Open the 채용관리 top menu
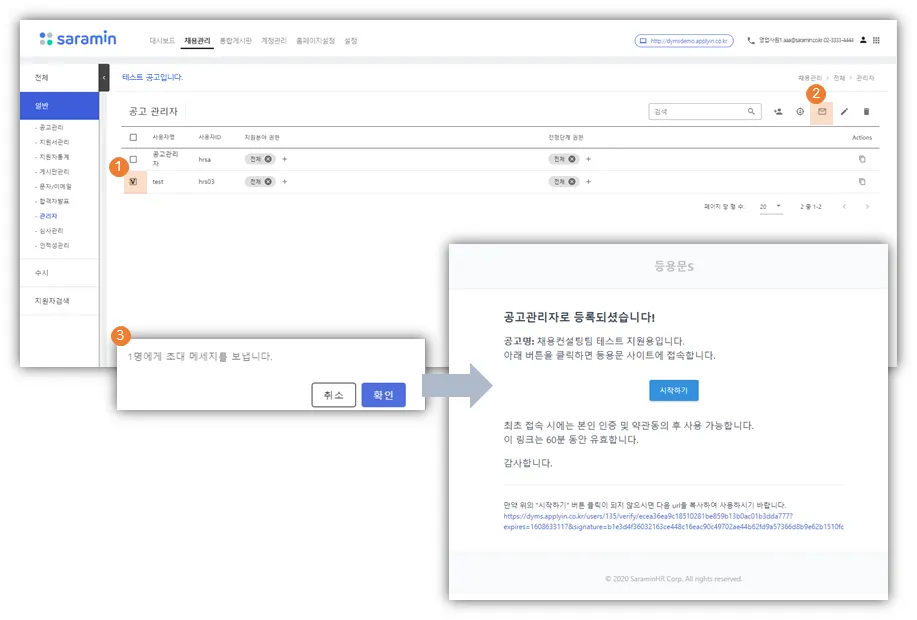The image size is (917, 620). (197, 40)
